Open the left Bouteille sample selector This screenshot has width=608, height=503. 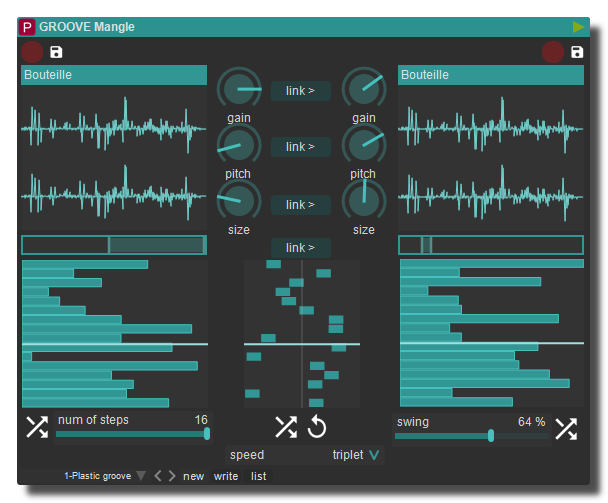tap(113, 75)
